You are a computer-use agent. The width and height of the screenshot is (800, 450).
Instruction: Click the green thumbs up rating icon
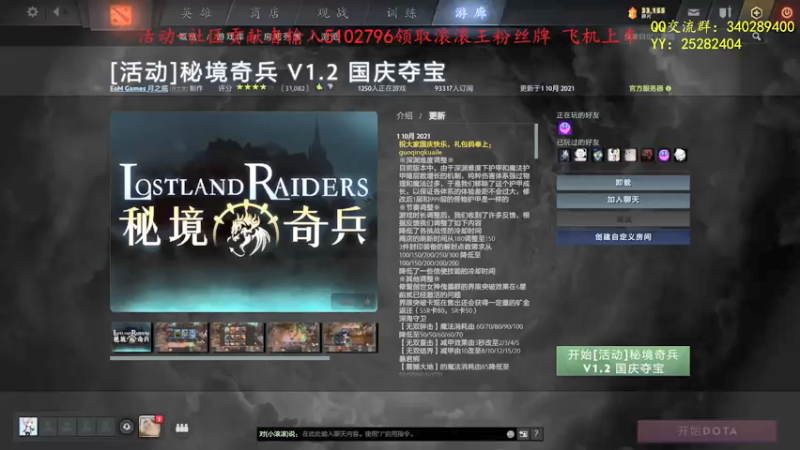[x=319, y=87]
